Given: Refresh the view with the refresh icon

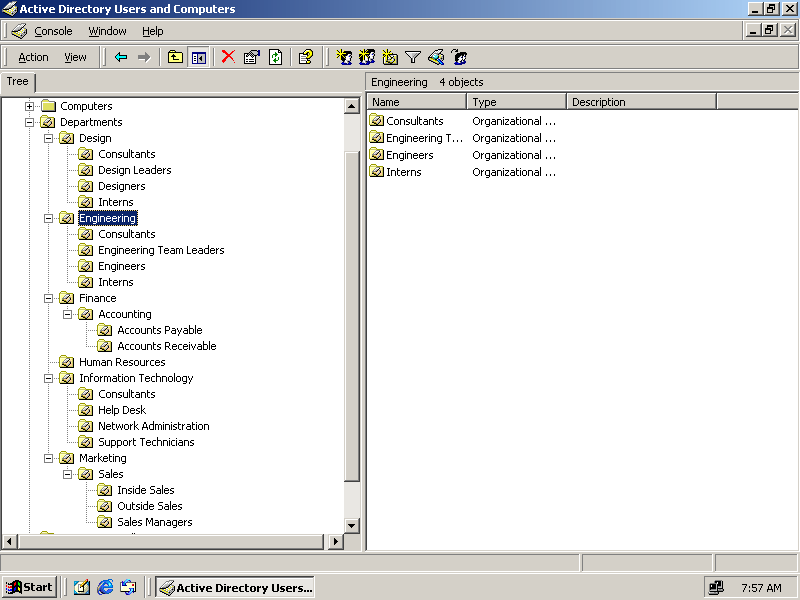Looking at the screenshot, I should click(274, 57).
